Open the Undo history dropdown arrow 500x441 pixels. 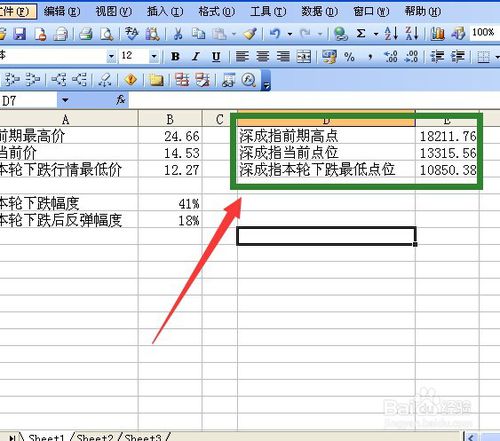click(x=290, y=34)
